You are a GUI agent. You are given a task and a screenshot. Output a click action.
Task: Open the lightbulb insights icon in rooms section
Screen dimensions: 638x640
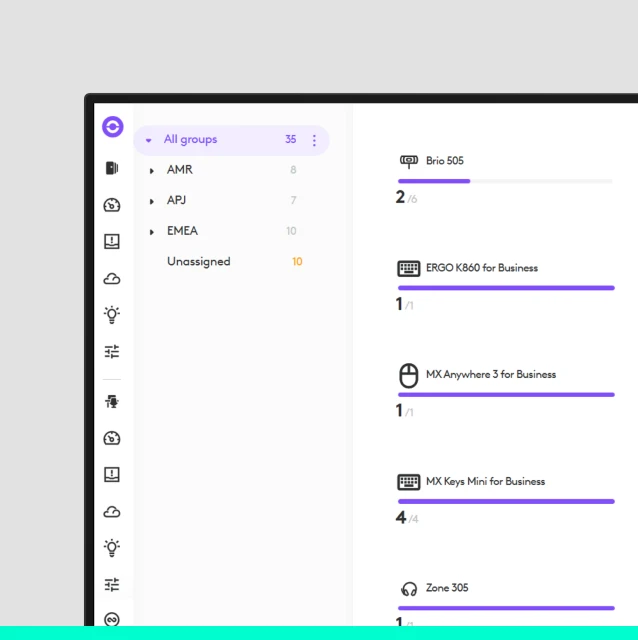pos(112,315)
